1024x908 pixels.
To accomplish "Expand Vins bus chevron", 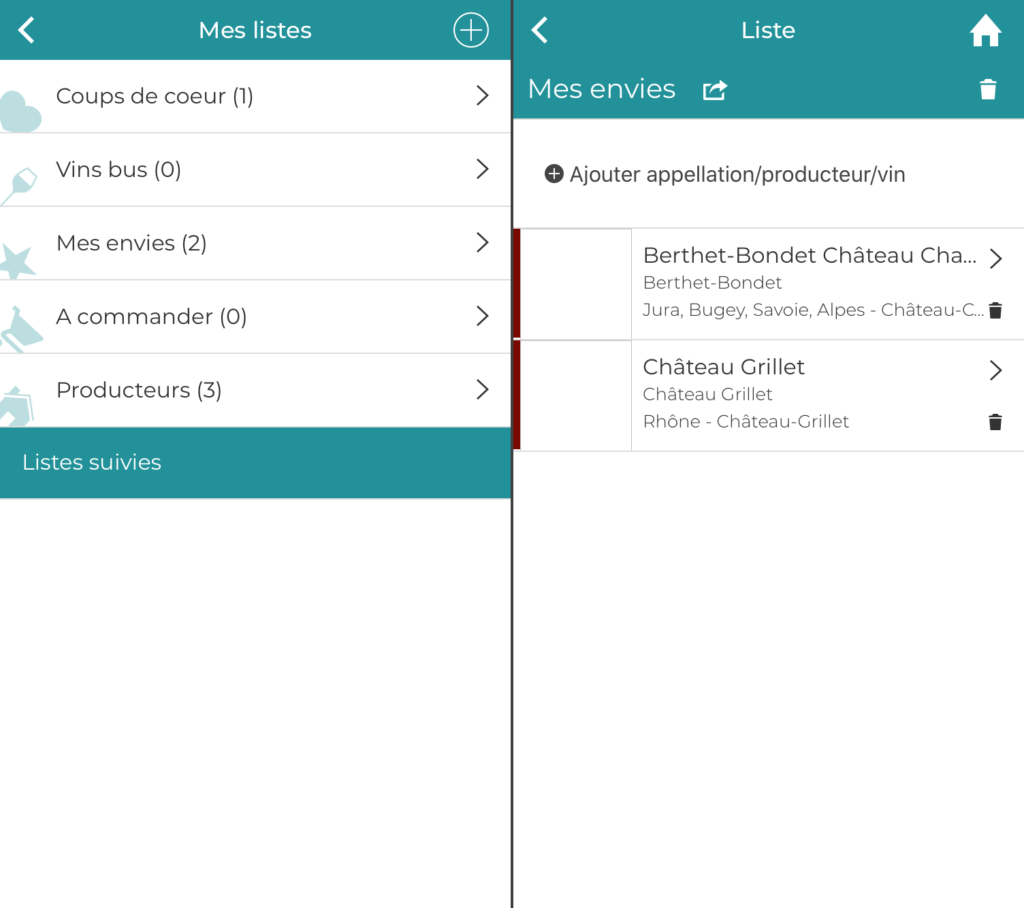I will point(482,169).
